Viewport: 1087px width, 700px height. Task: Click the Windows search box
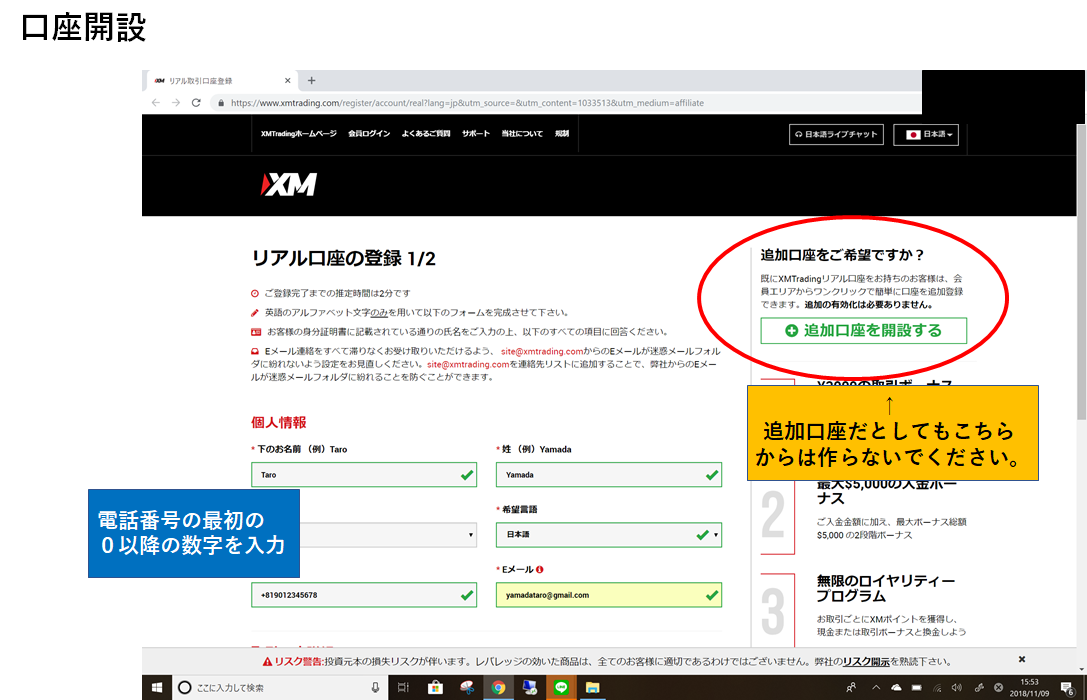coord(281,688)
